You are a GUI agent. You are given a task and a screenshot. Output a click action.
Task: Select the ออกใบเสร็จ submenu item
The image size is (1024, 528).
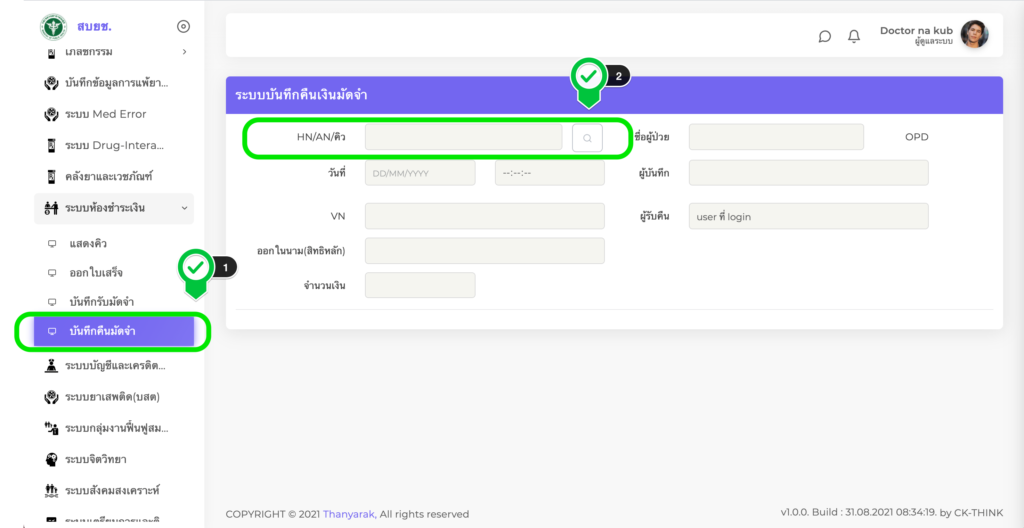[x=96, y=272]
